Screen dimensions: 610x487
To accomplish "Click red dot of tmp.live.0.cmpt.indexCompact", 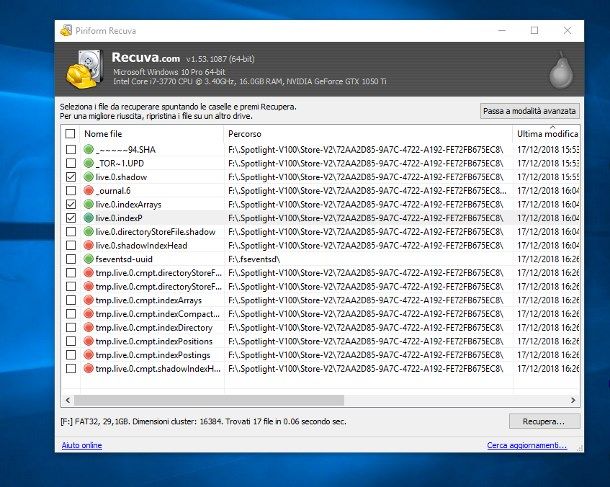I will coord(89,314).
